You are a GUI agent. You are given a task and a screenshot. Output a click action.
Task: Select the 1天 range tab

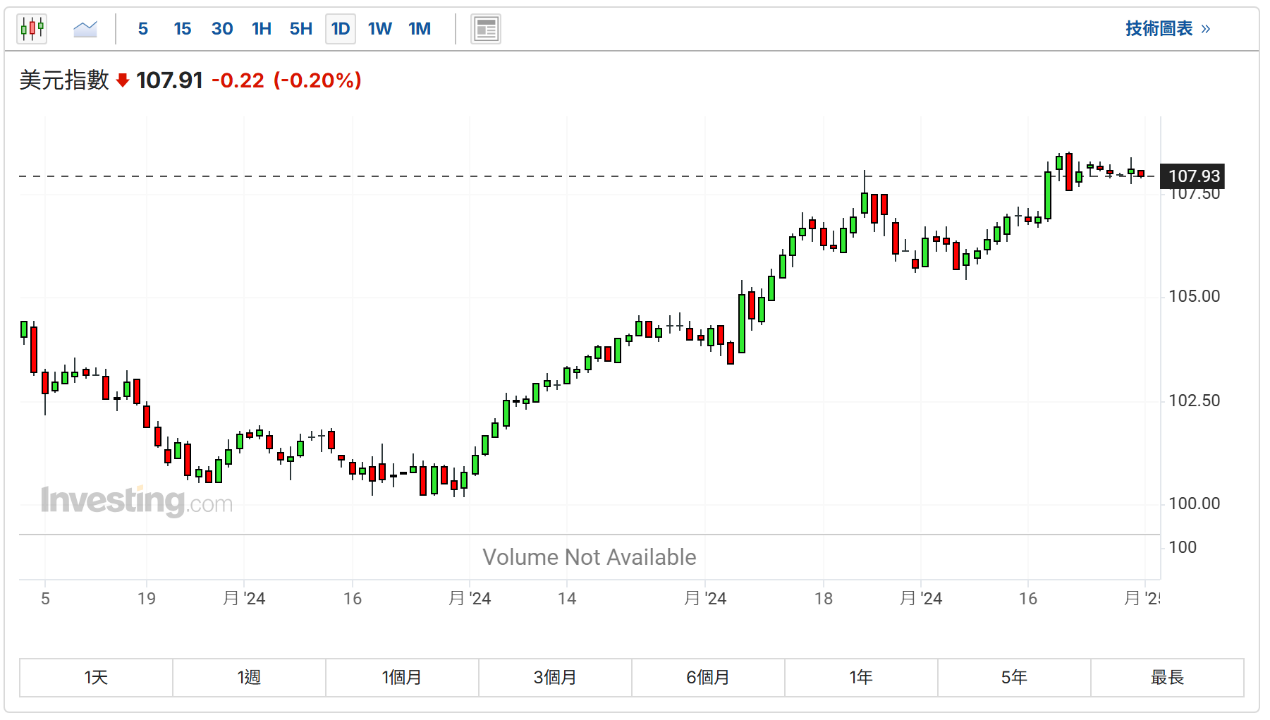96,677
